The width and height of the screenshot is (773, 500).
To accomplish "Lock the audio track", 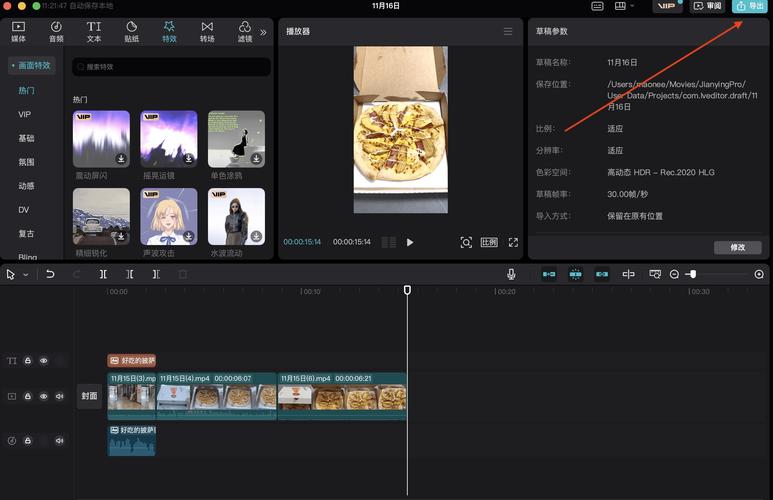I will coord(28,440).
